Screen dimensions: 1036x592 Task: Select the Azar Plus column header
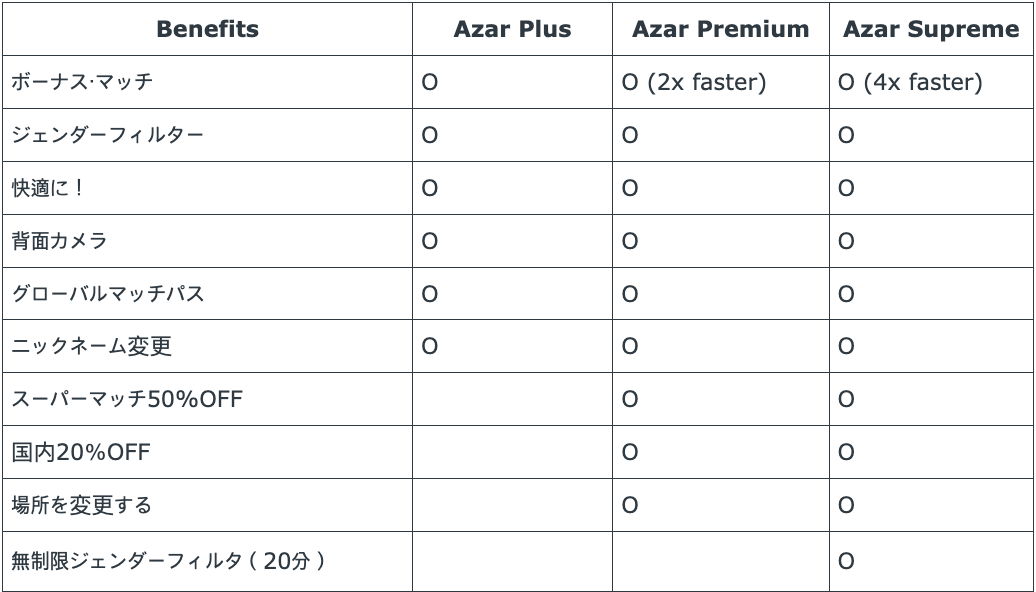pos(512,29)
